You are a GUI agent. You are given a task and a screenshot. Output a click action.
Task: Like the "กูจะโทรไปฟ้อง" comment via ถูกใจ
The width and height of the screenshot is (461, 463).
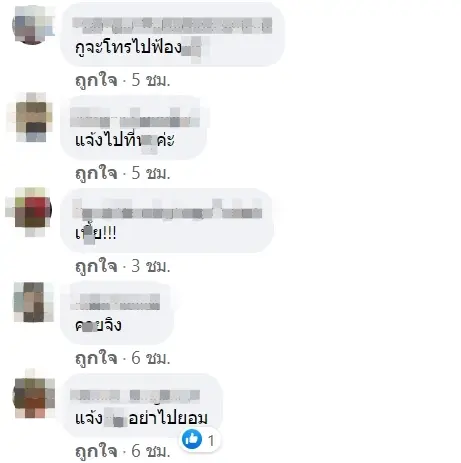click(96, 80)
